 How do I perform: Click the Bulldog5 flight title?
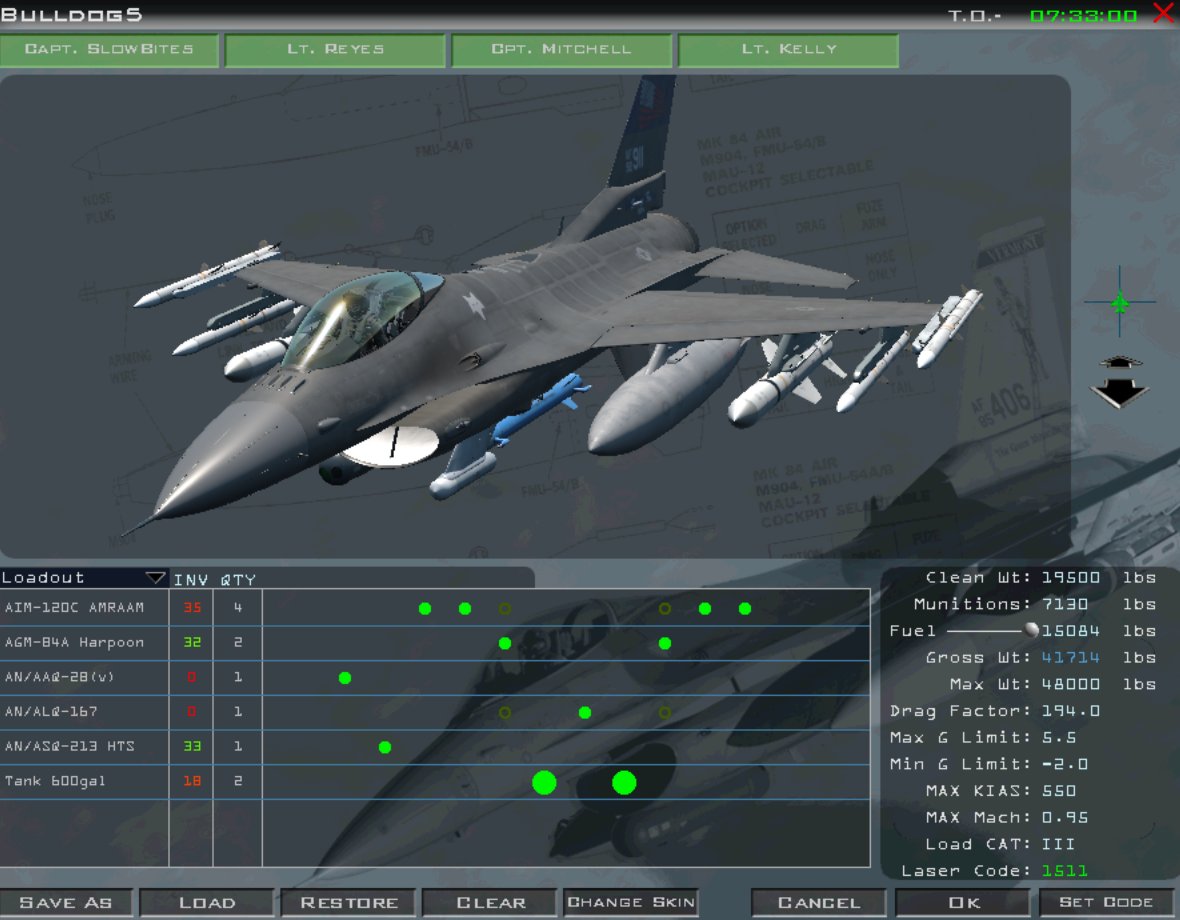(x=71, y=14)
